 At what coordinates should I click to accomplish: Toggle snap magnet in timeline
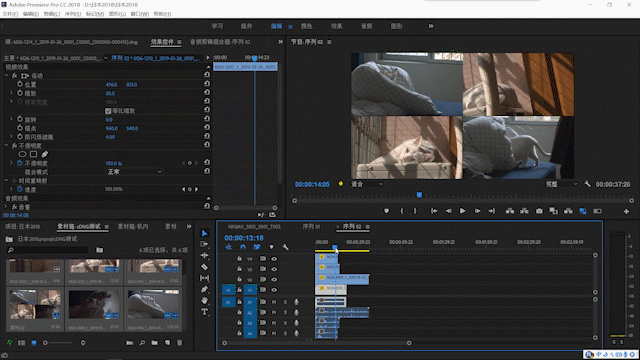243,247
